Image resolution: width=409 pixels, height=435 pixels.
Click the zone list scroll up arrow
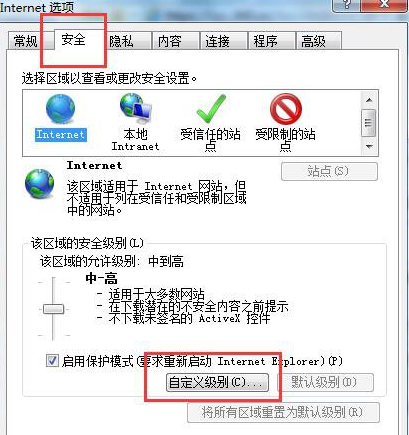(x=369, y=100)
